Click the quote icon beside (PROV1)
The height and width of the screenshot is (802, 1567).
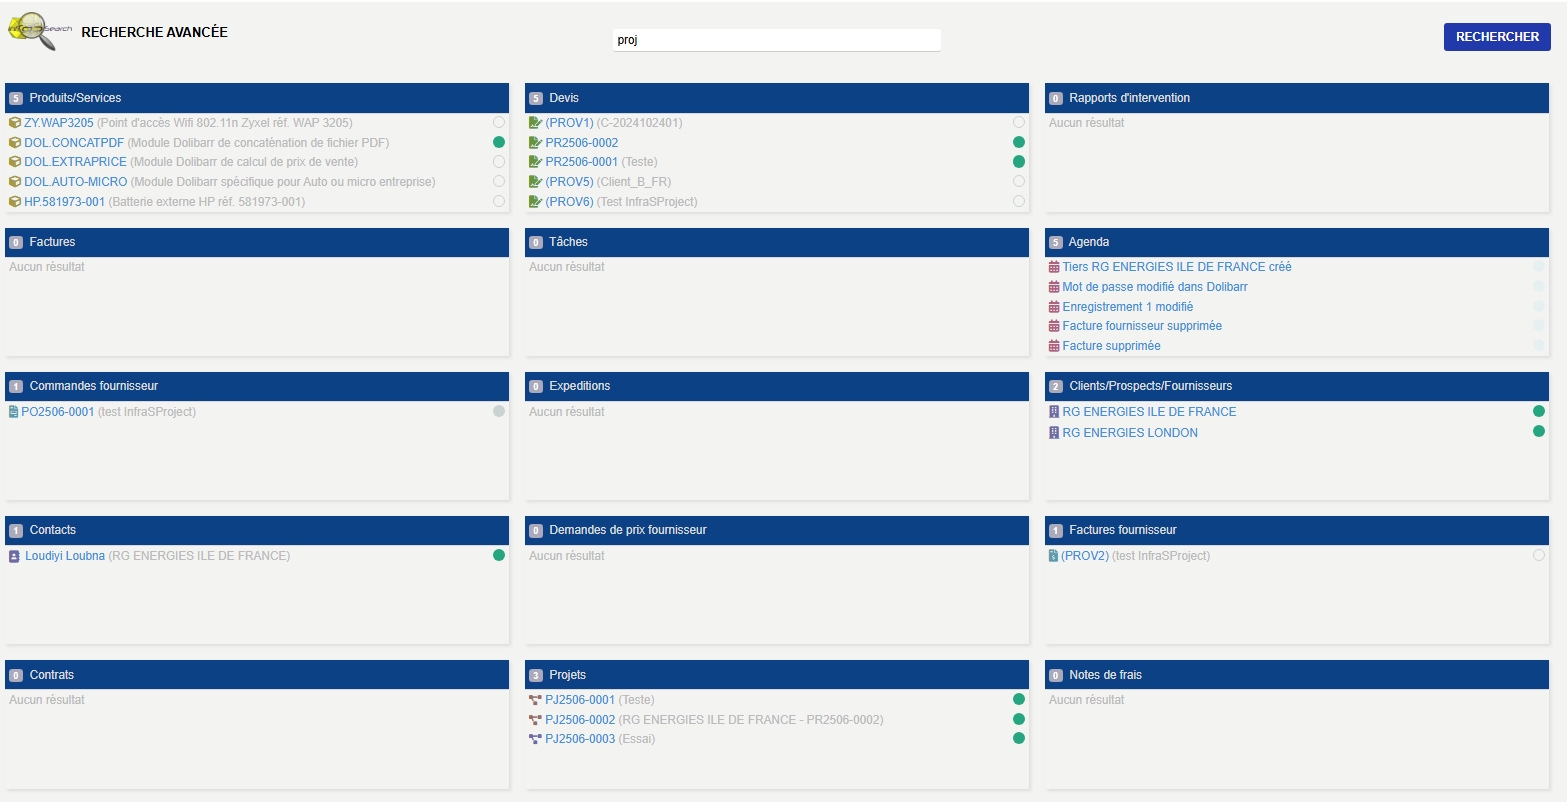pyautogui.click(x=535, y=123)
